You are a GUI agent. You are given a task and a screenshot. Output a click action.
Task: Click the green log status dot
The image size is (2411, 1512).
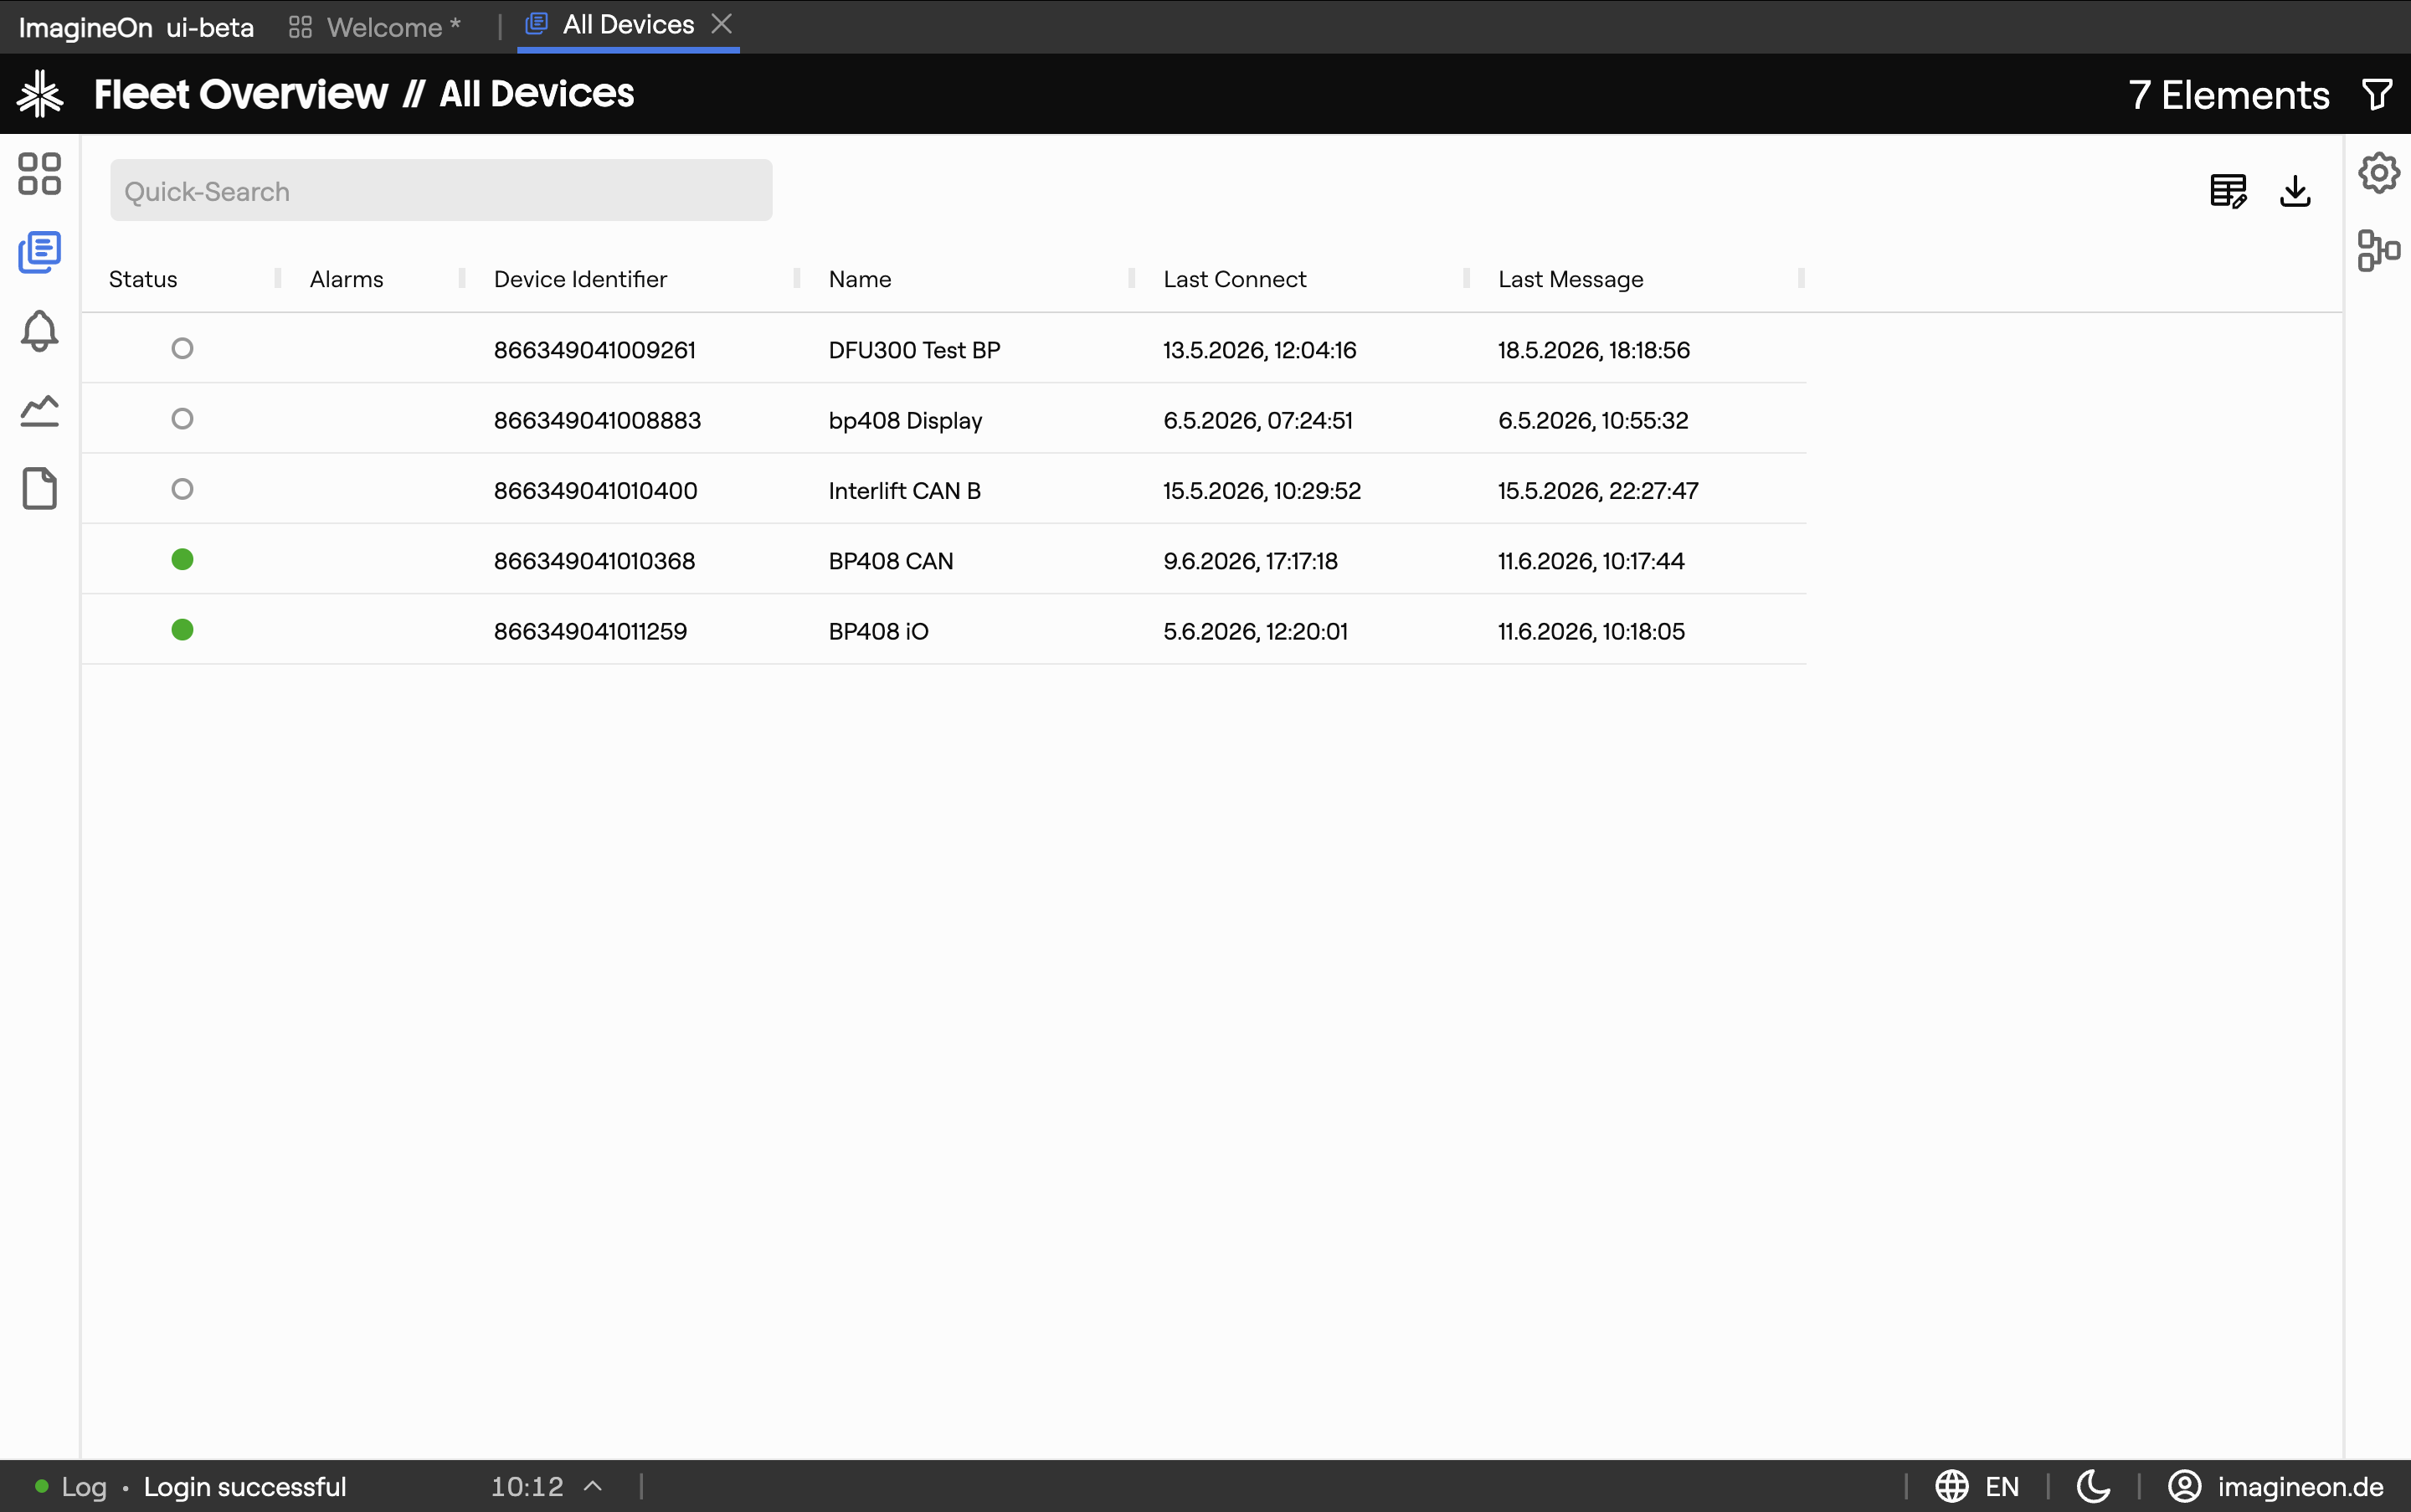click(x=42, y=1486)
